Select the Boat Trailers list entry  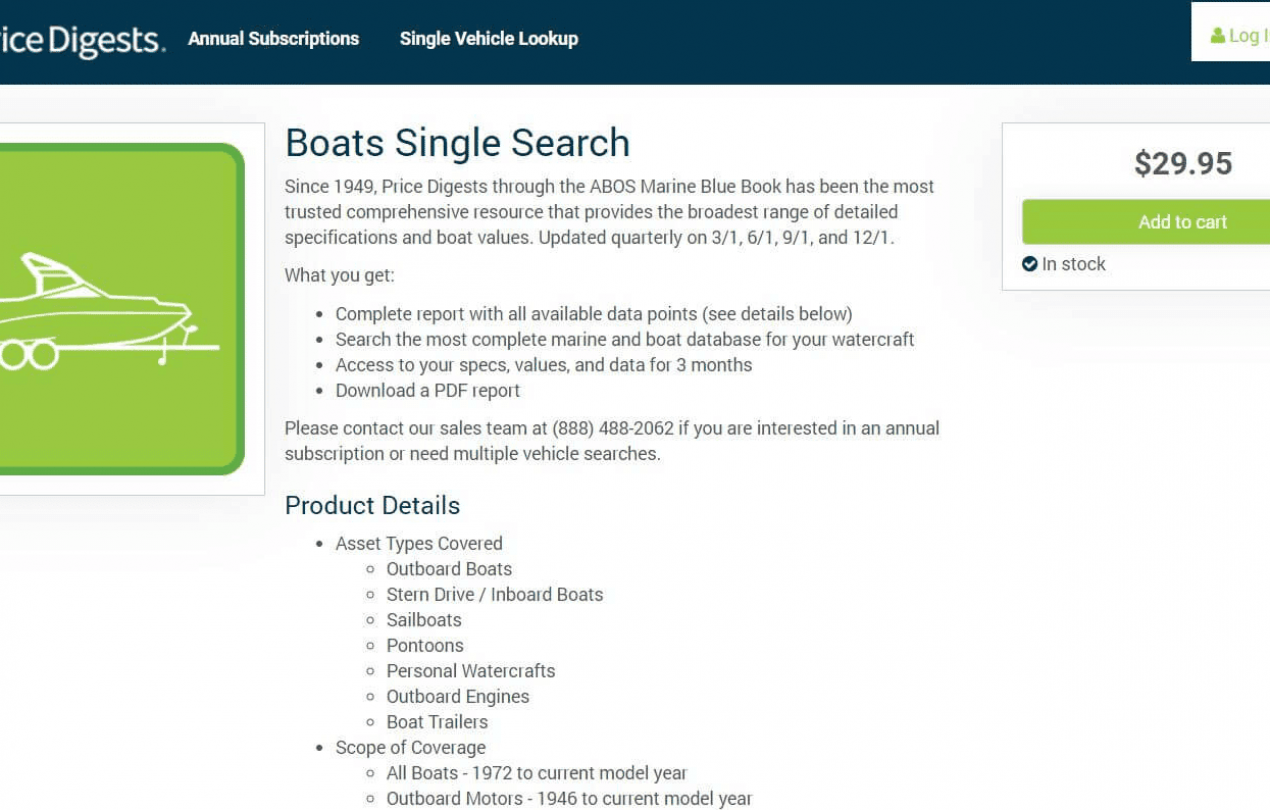(x=437, y=721)
